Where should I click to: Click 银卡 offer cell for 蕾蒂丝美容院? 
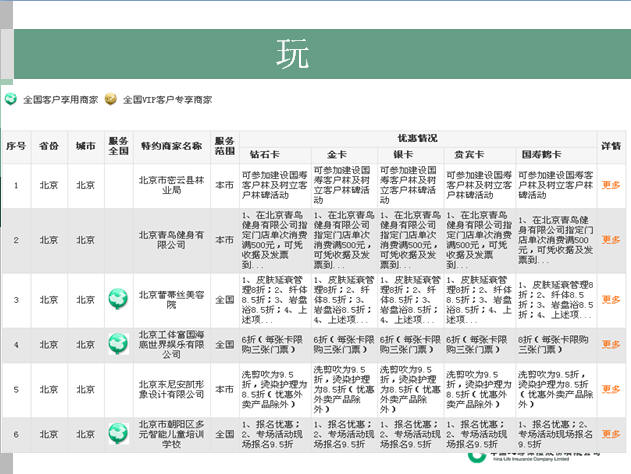pos(410,299)
